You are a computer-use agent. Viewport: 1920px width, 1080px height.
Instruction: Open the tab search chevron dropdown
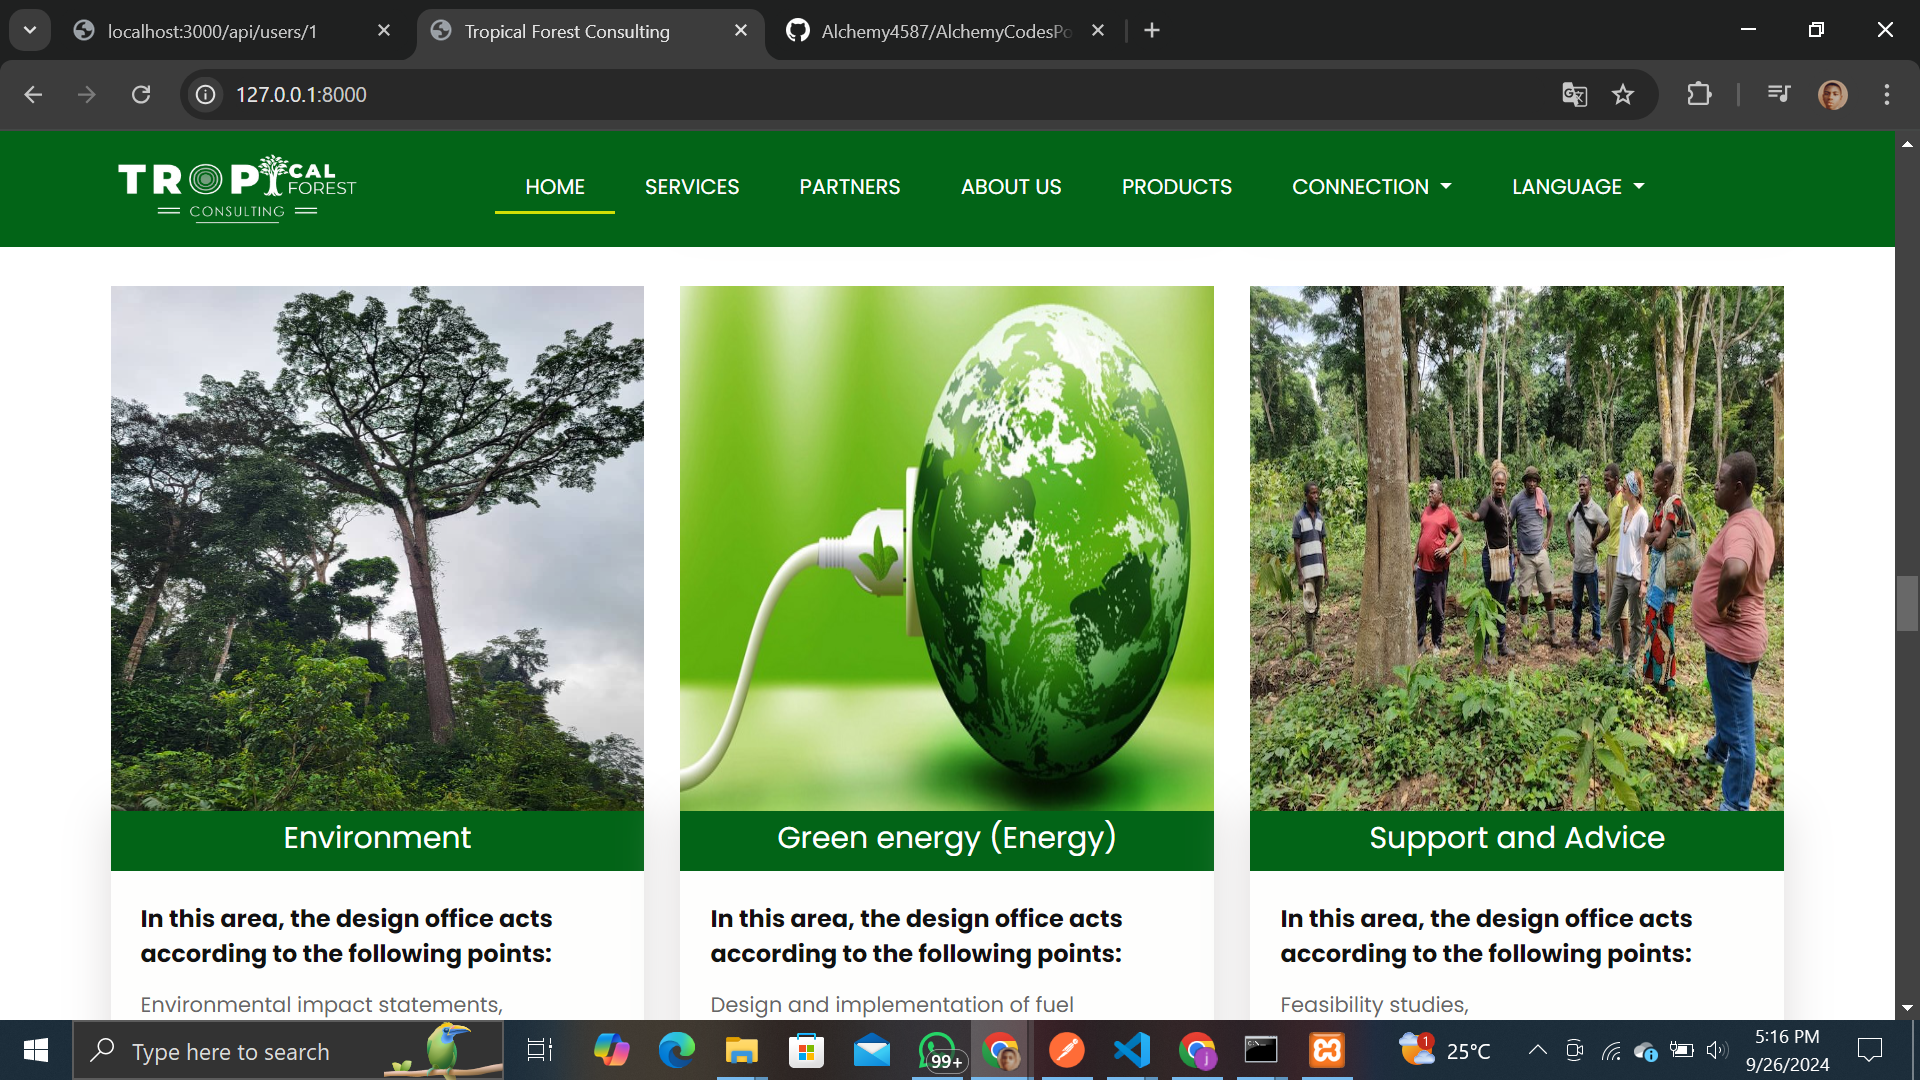point(30,30)
